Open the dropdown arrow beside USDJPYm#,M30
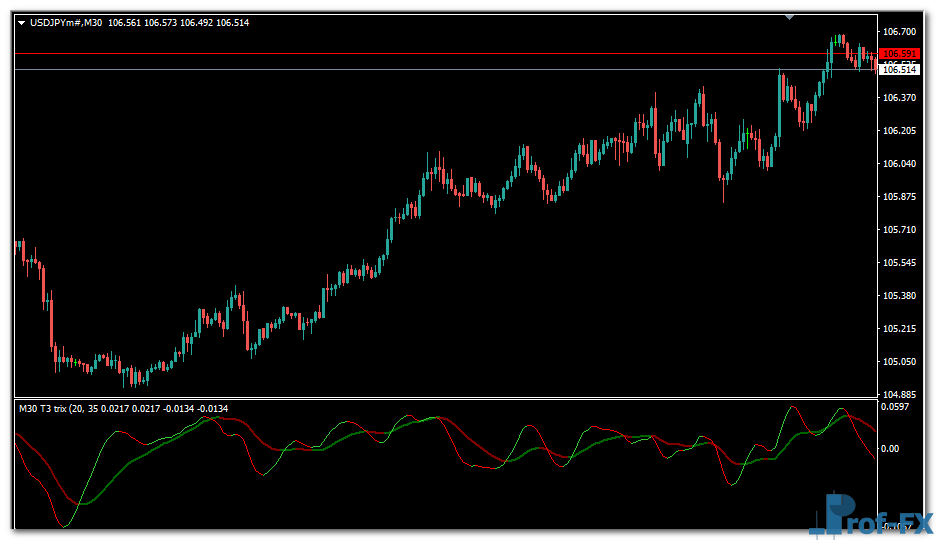936x540 pixels. click(21, 22)
